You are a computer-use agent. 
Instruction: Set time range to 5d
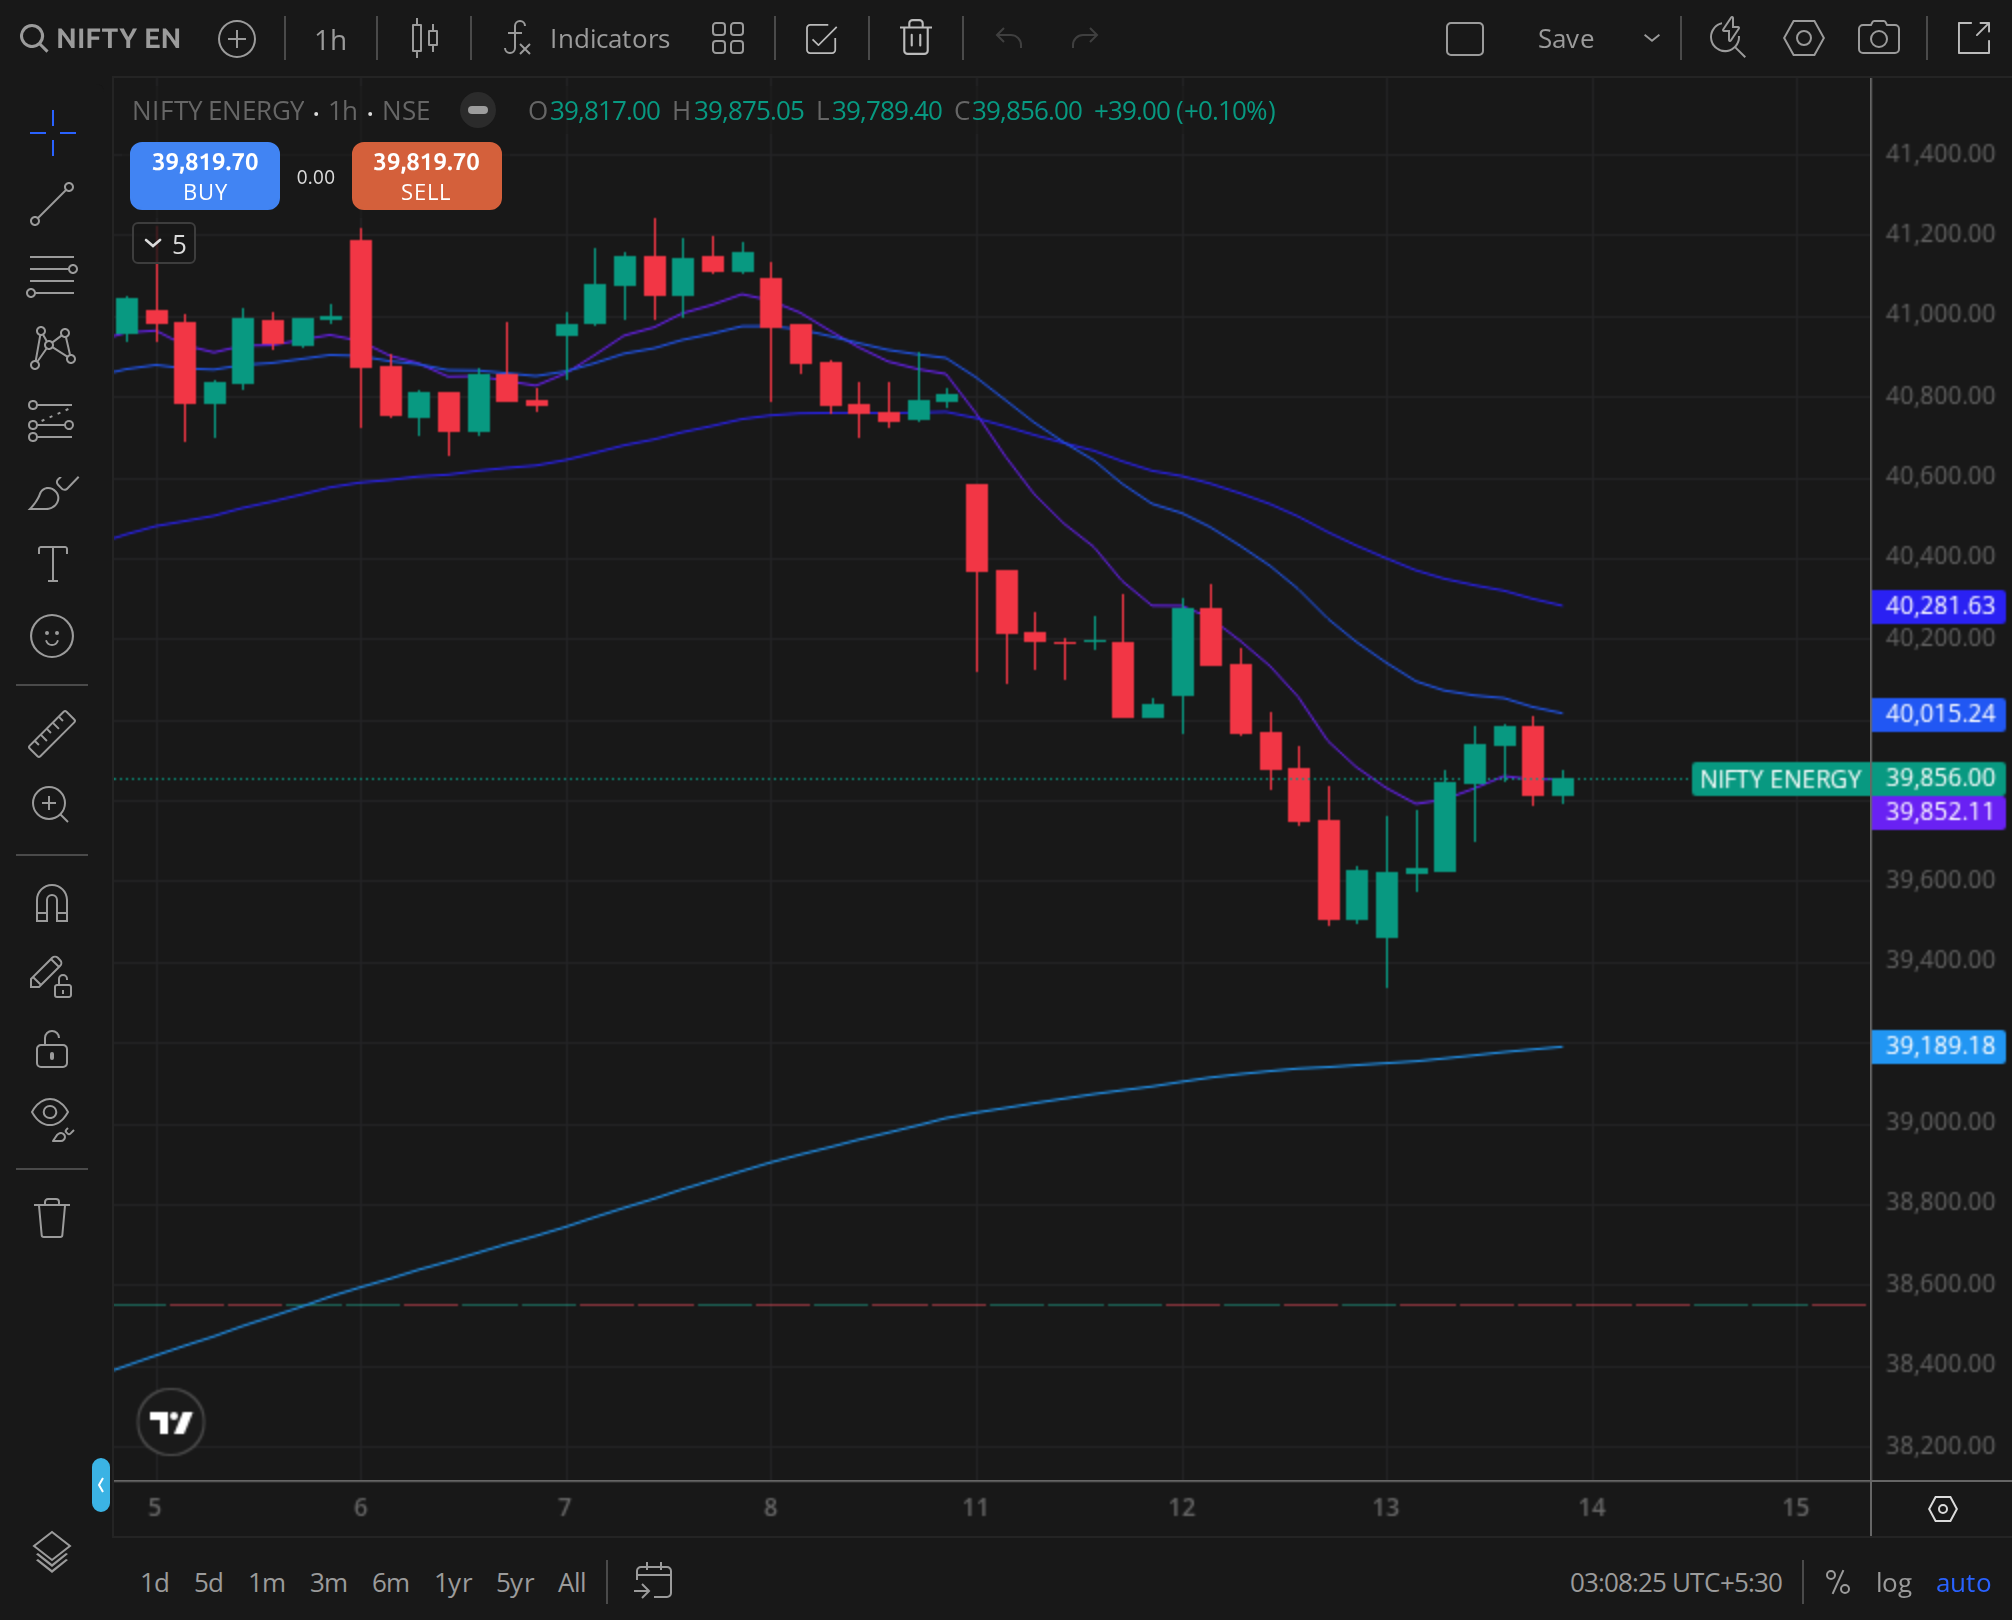208,1582
